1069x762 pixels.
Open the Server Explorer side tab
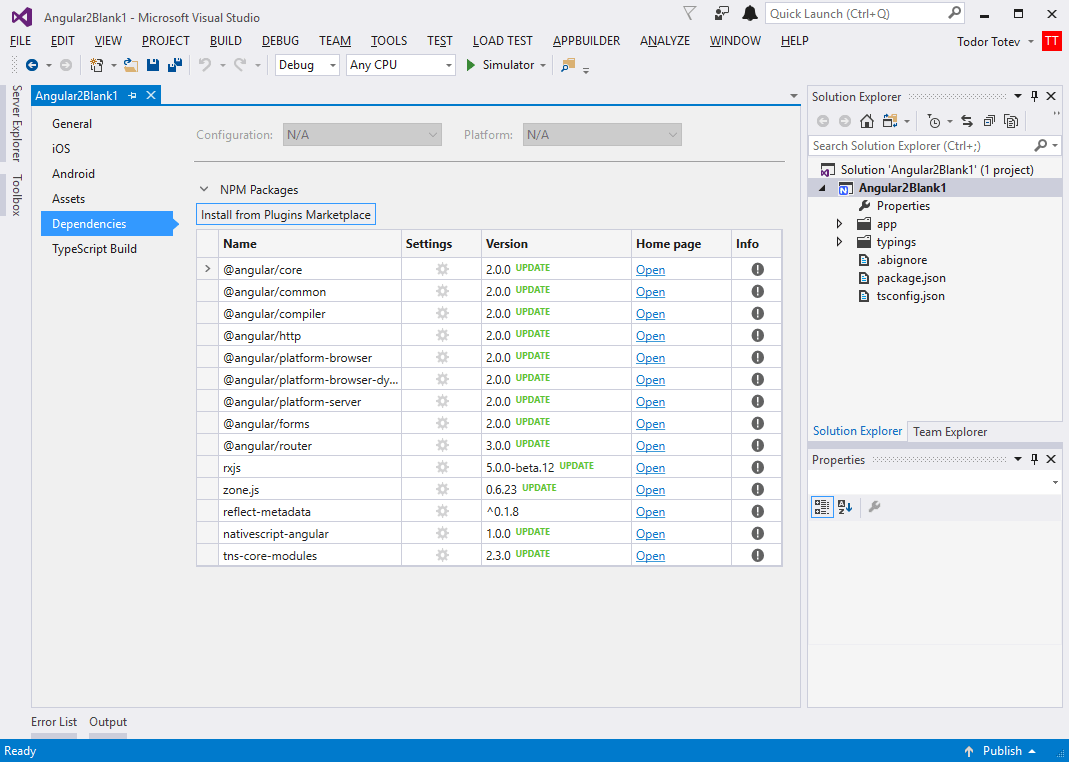16,123
